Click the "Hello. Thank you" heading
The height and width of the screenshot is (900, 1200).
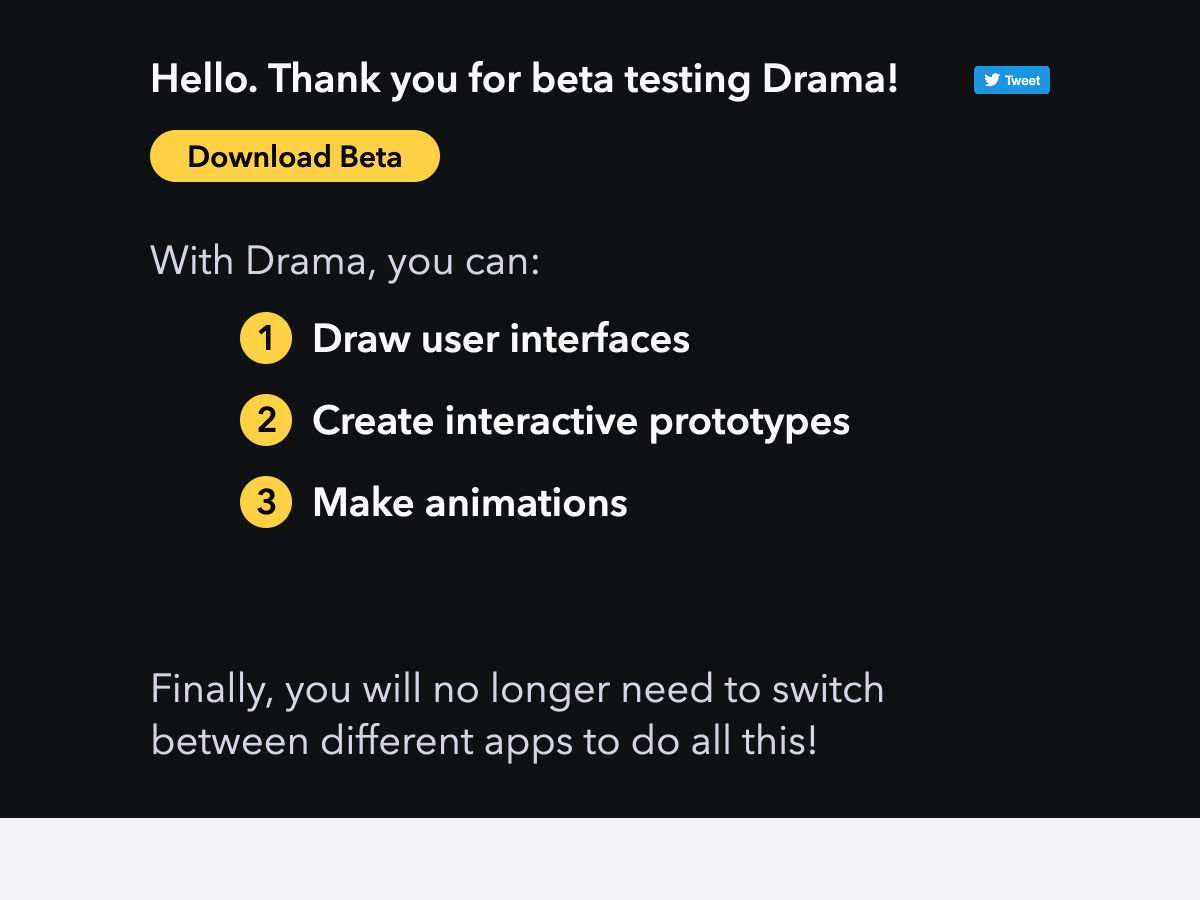tap(524, 79)
